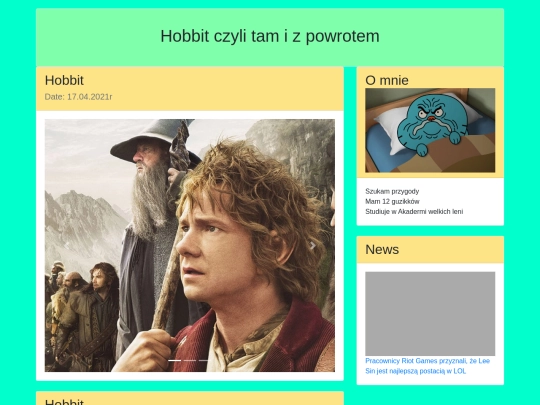This screenshot has width=540, height=405.
Task: Click the 'News' sidebar heading
Action: coord(382,249)
